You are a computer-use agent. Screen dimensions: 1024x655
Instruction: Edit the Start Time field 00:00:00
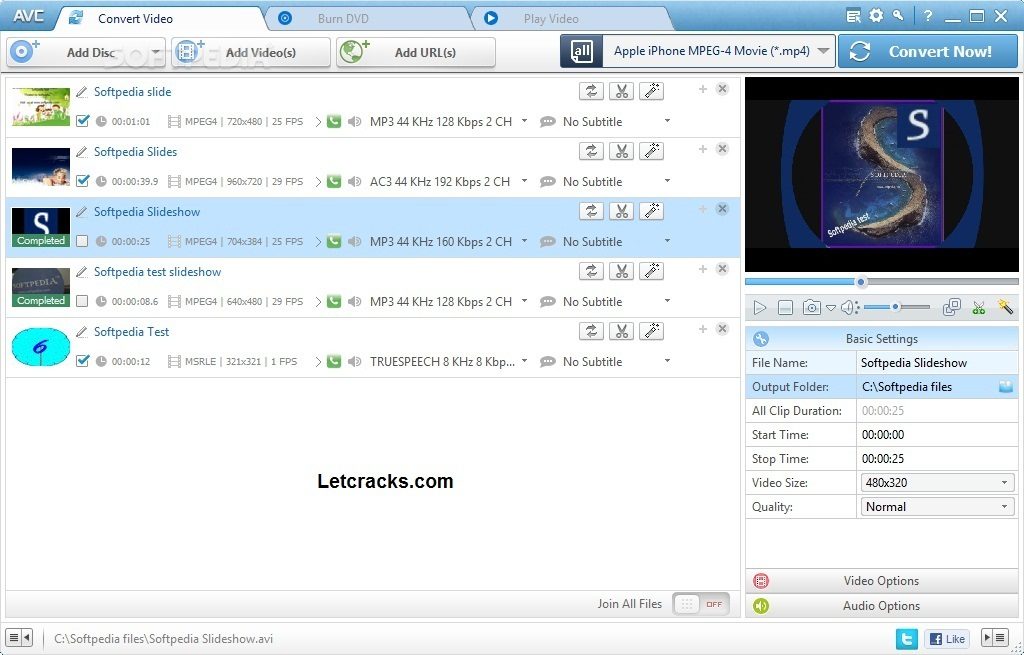[x=937, y=435]
